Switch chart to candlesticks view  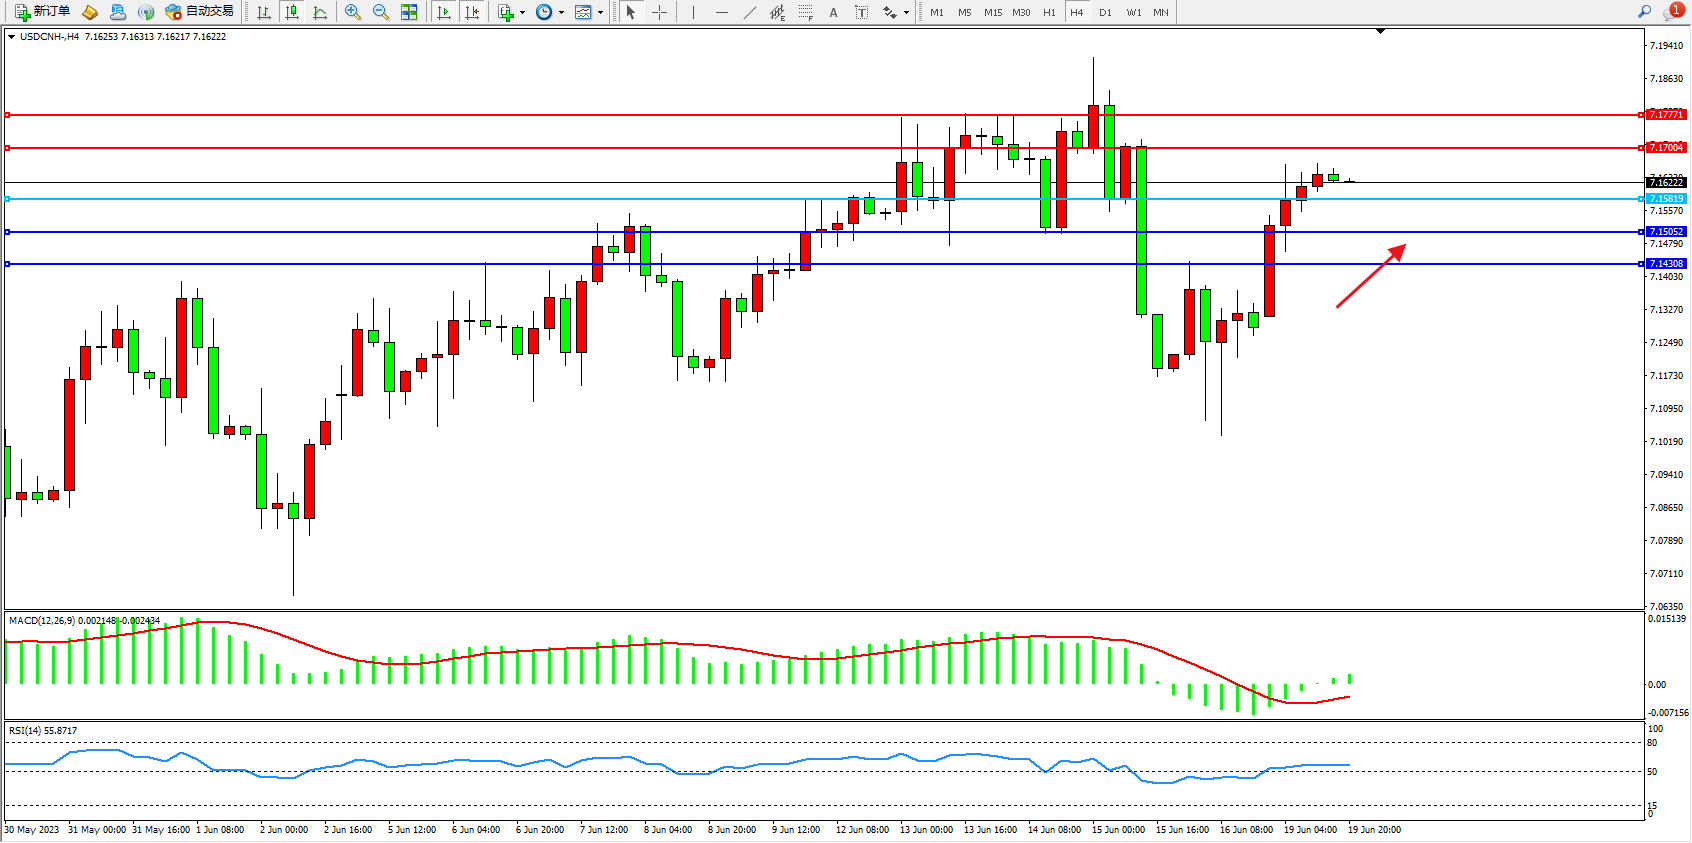pyautogui.click(x=292, y=12)
